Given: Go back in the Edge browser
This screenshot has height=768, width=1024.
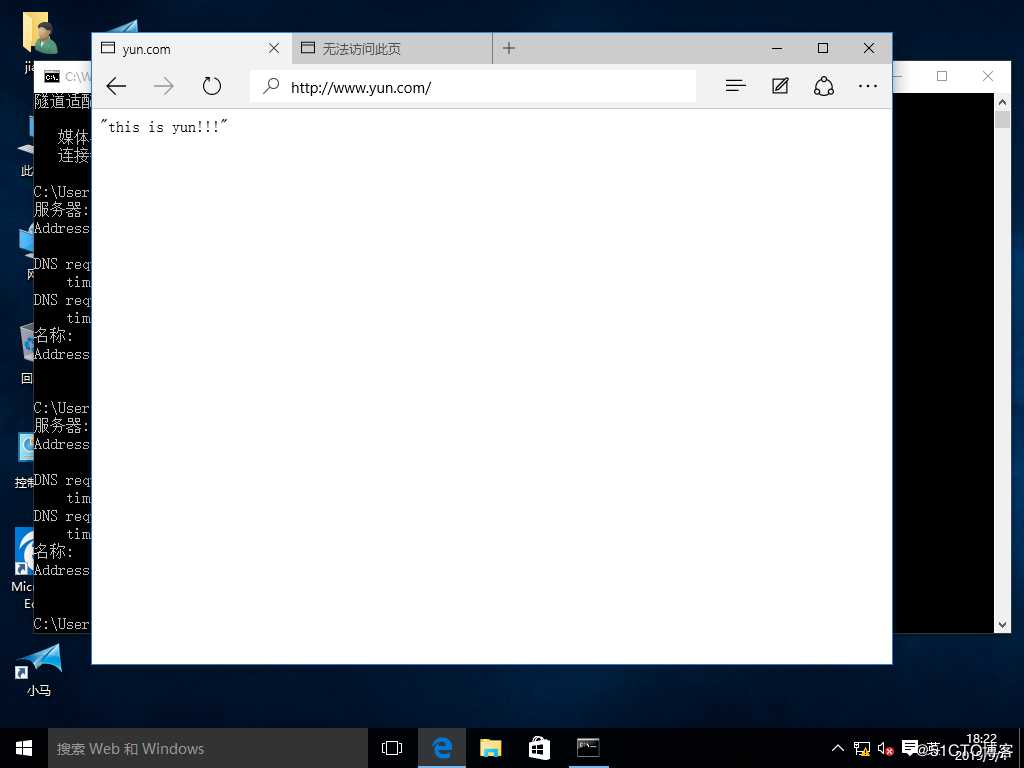Looking at the screenshot, I should click(x=116, y=86).
